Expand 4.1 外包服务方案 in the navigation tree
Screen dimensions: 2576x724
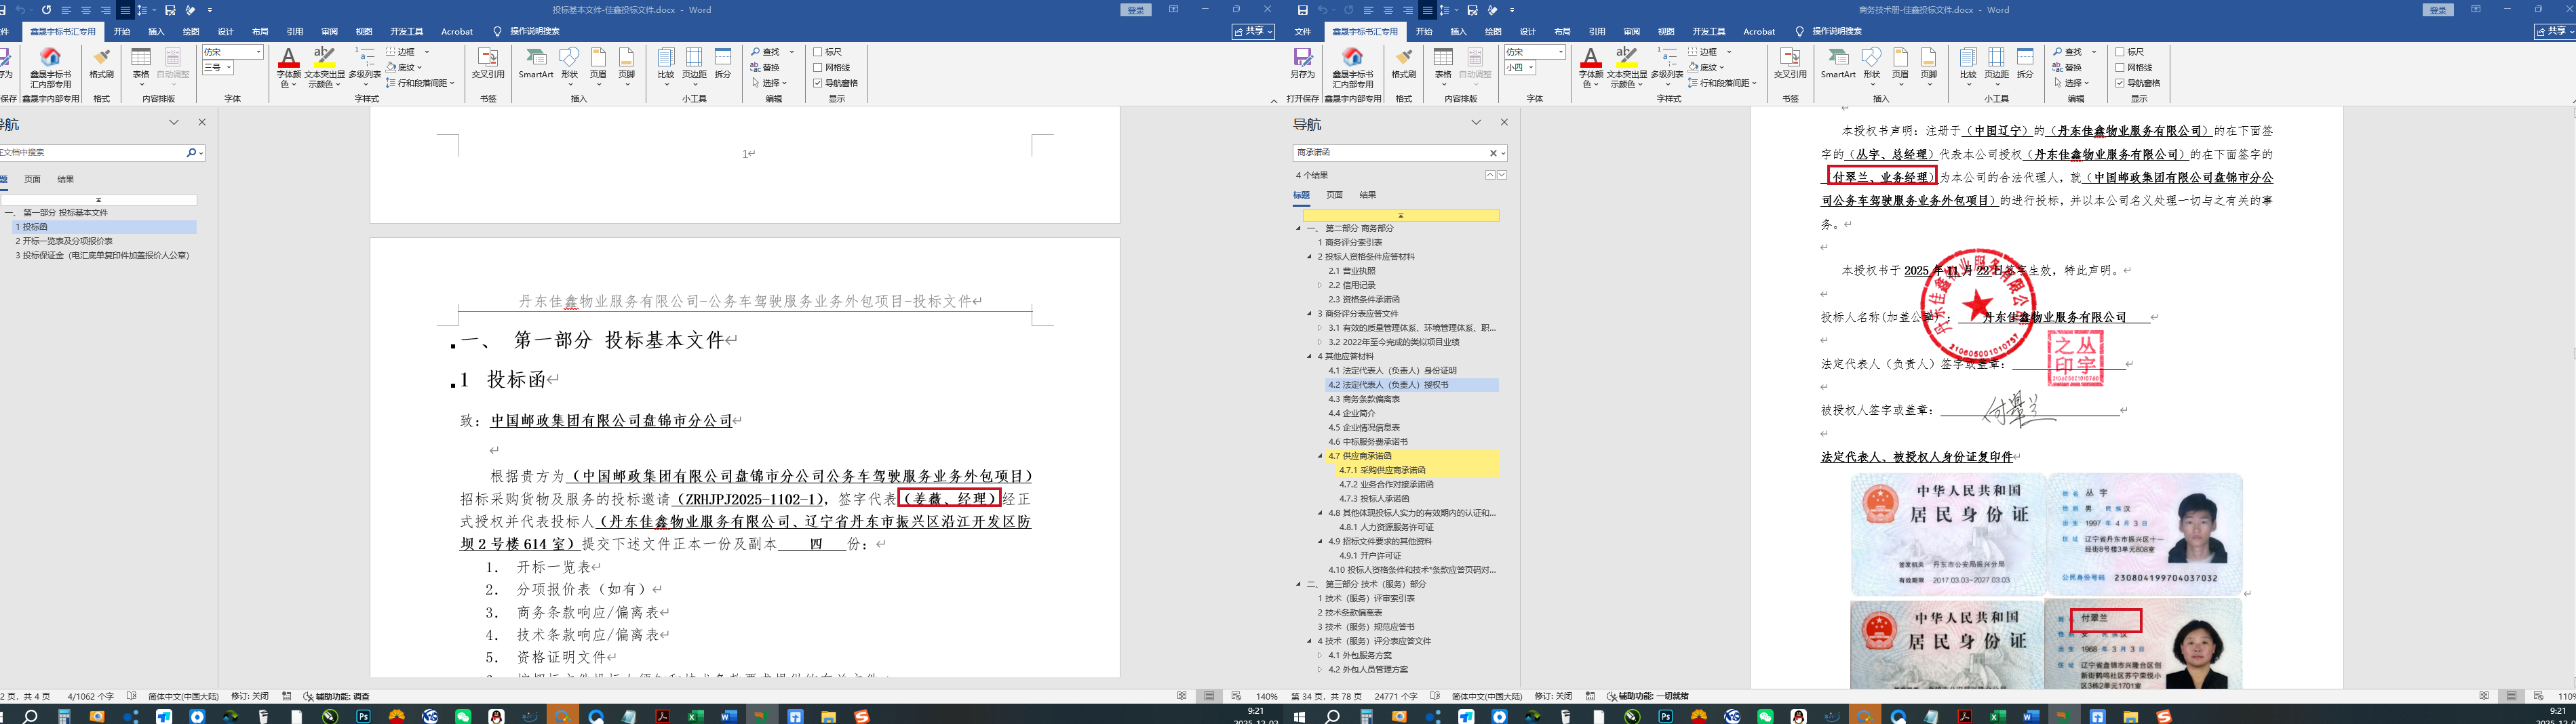point(1320,656)
